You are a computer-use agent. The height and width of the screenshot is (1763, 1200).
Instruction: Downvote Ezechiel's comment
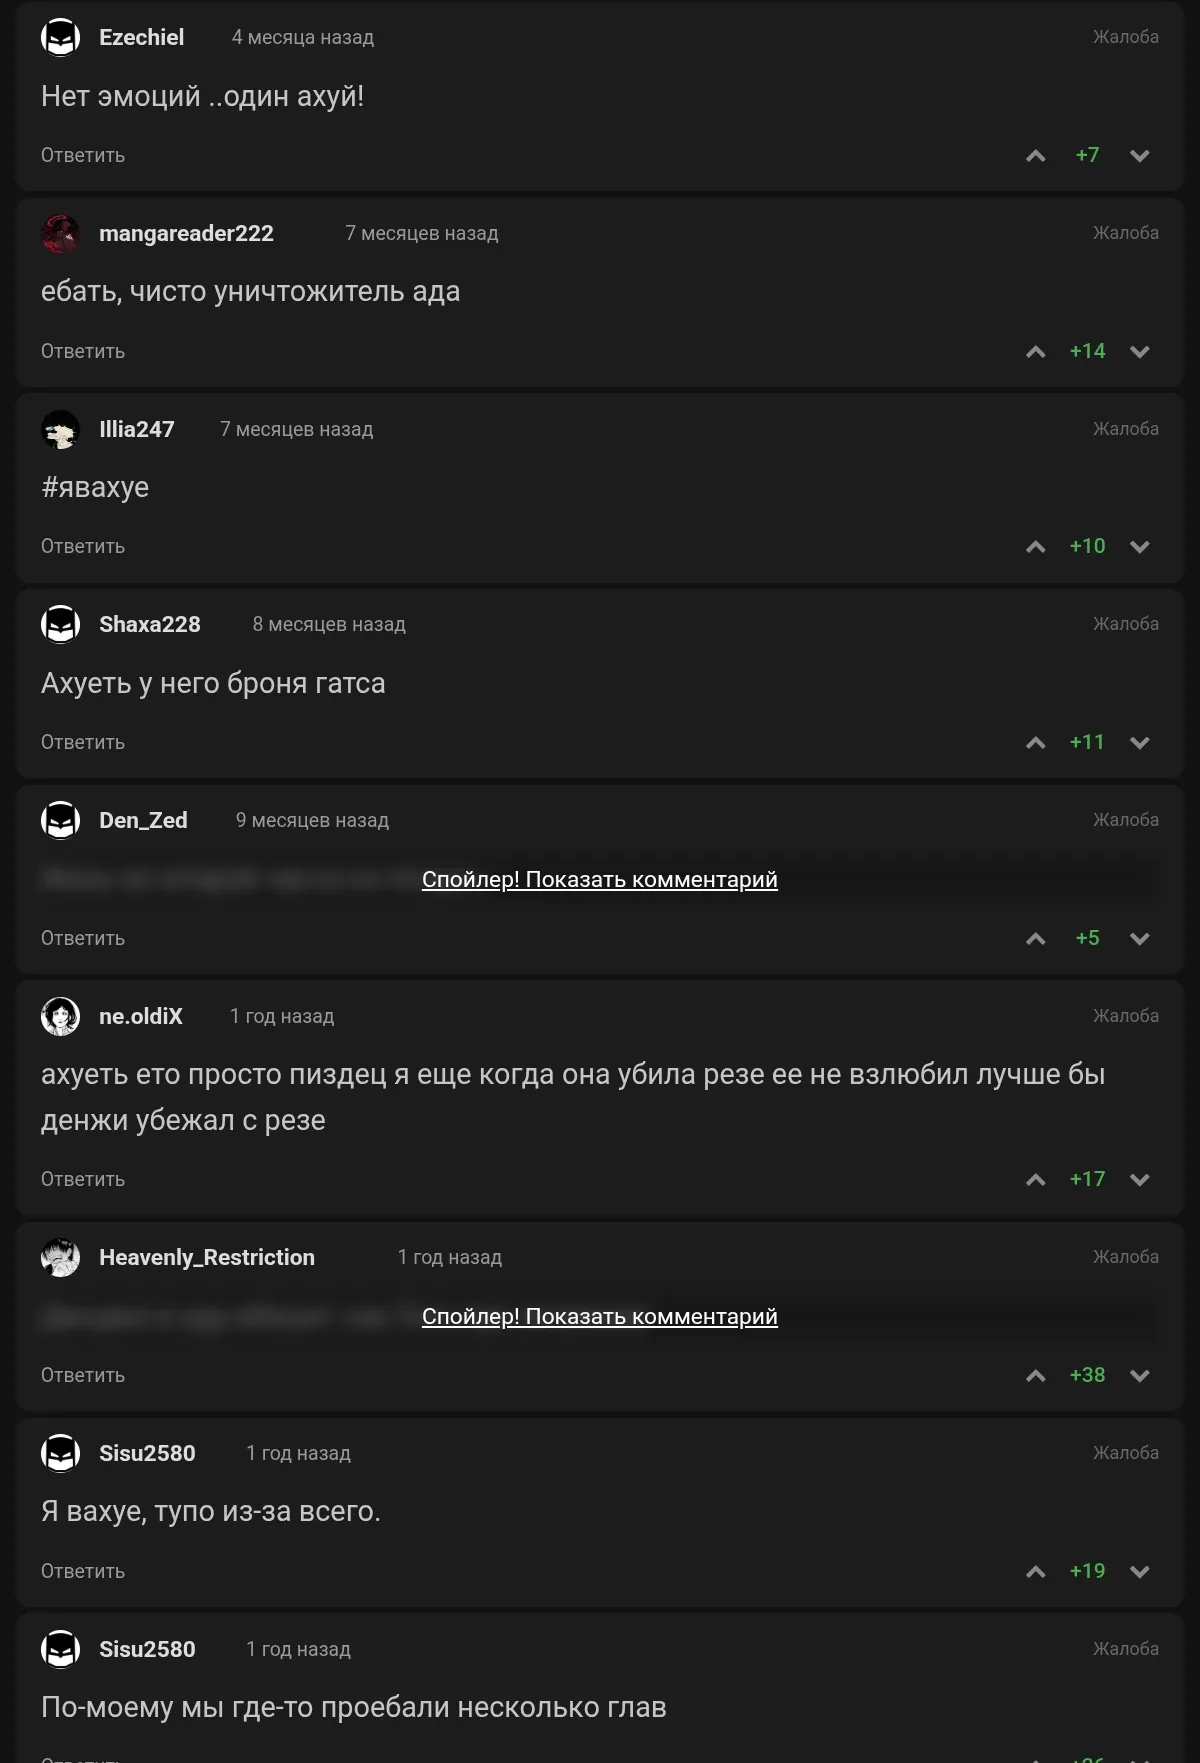point(1139,156)
